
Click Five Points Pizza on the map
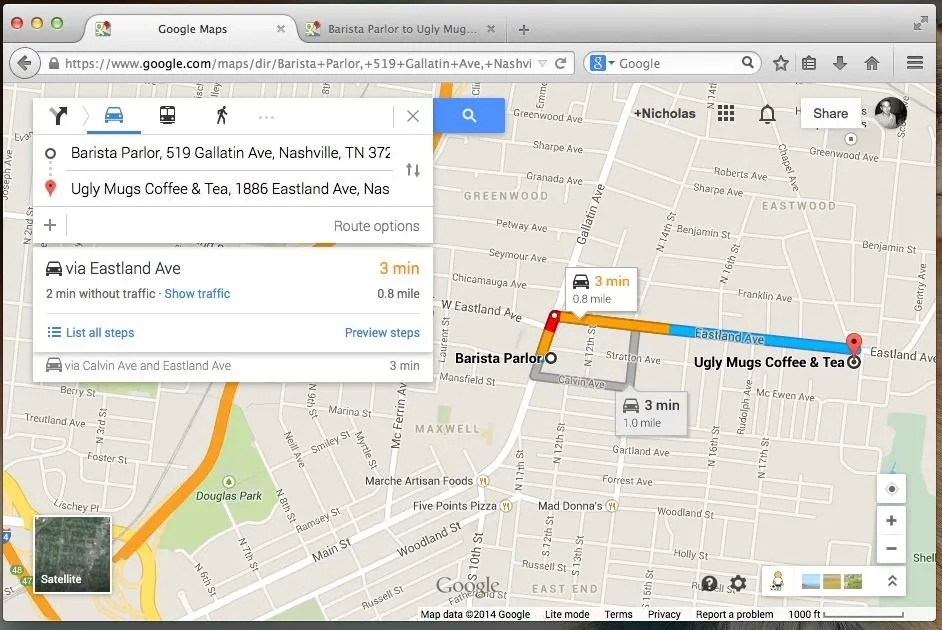[x=463, y=506]
